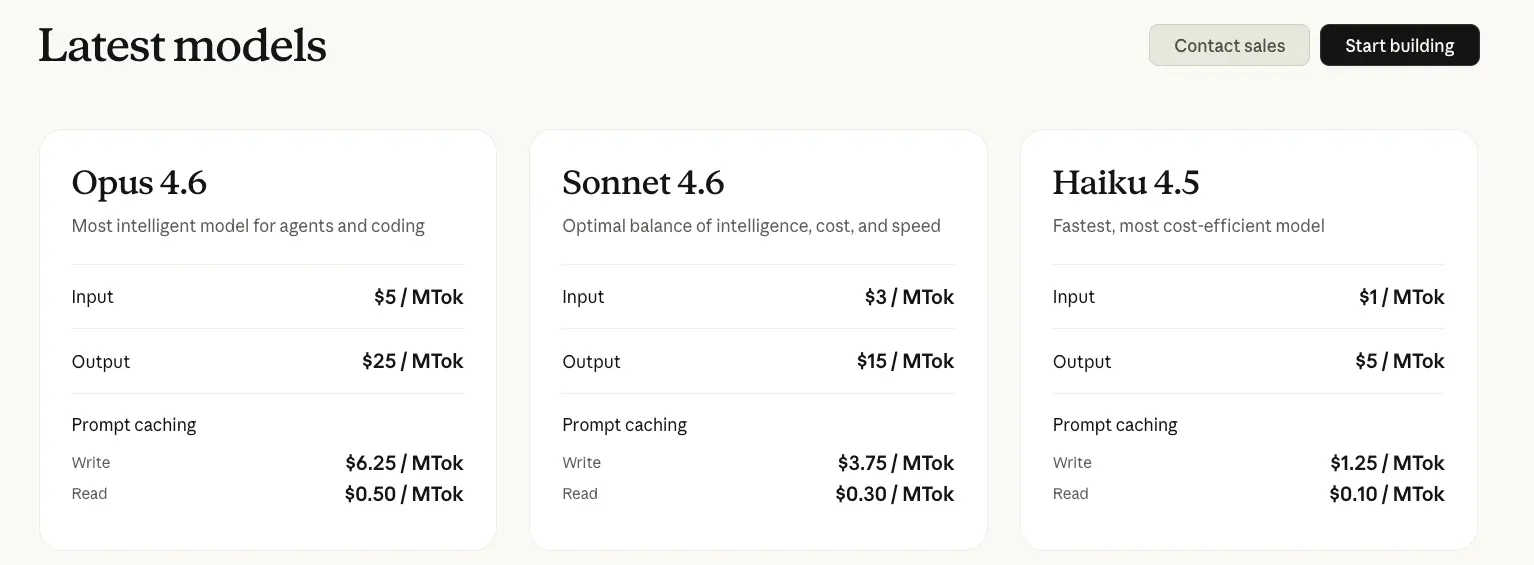Click the Opus 4.6 input price $5 / MTok
Screen dimensions: 1534x565
418,297
